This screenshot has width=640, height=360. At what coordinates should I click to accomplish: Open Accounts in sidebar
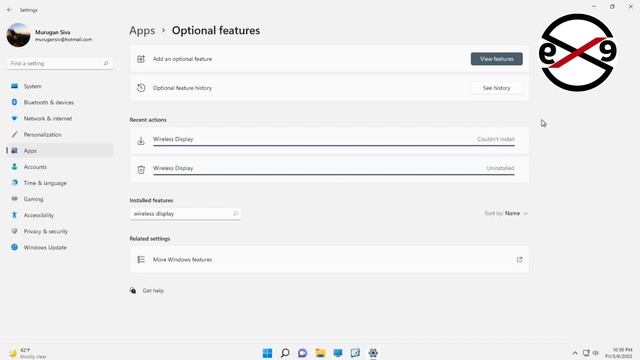pyautogui.click(x=60, y=167)
